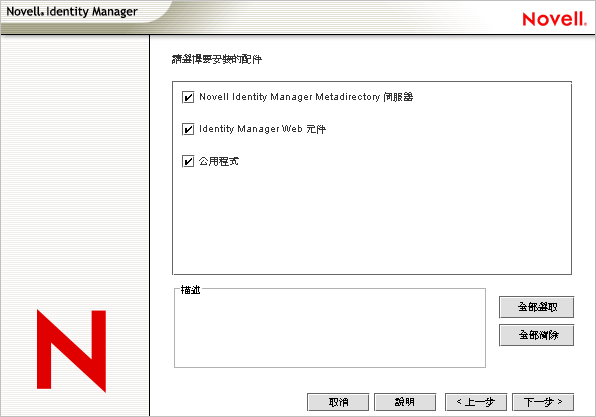Go back with the < 上一步 button
Screen dimensions: 596x417
tap(476, 402)
